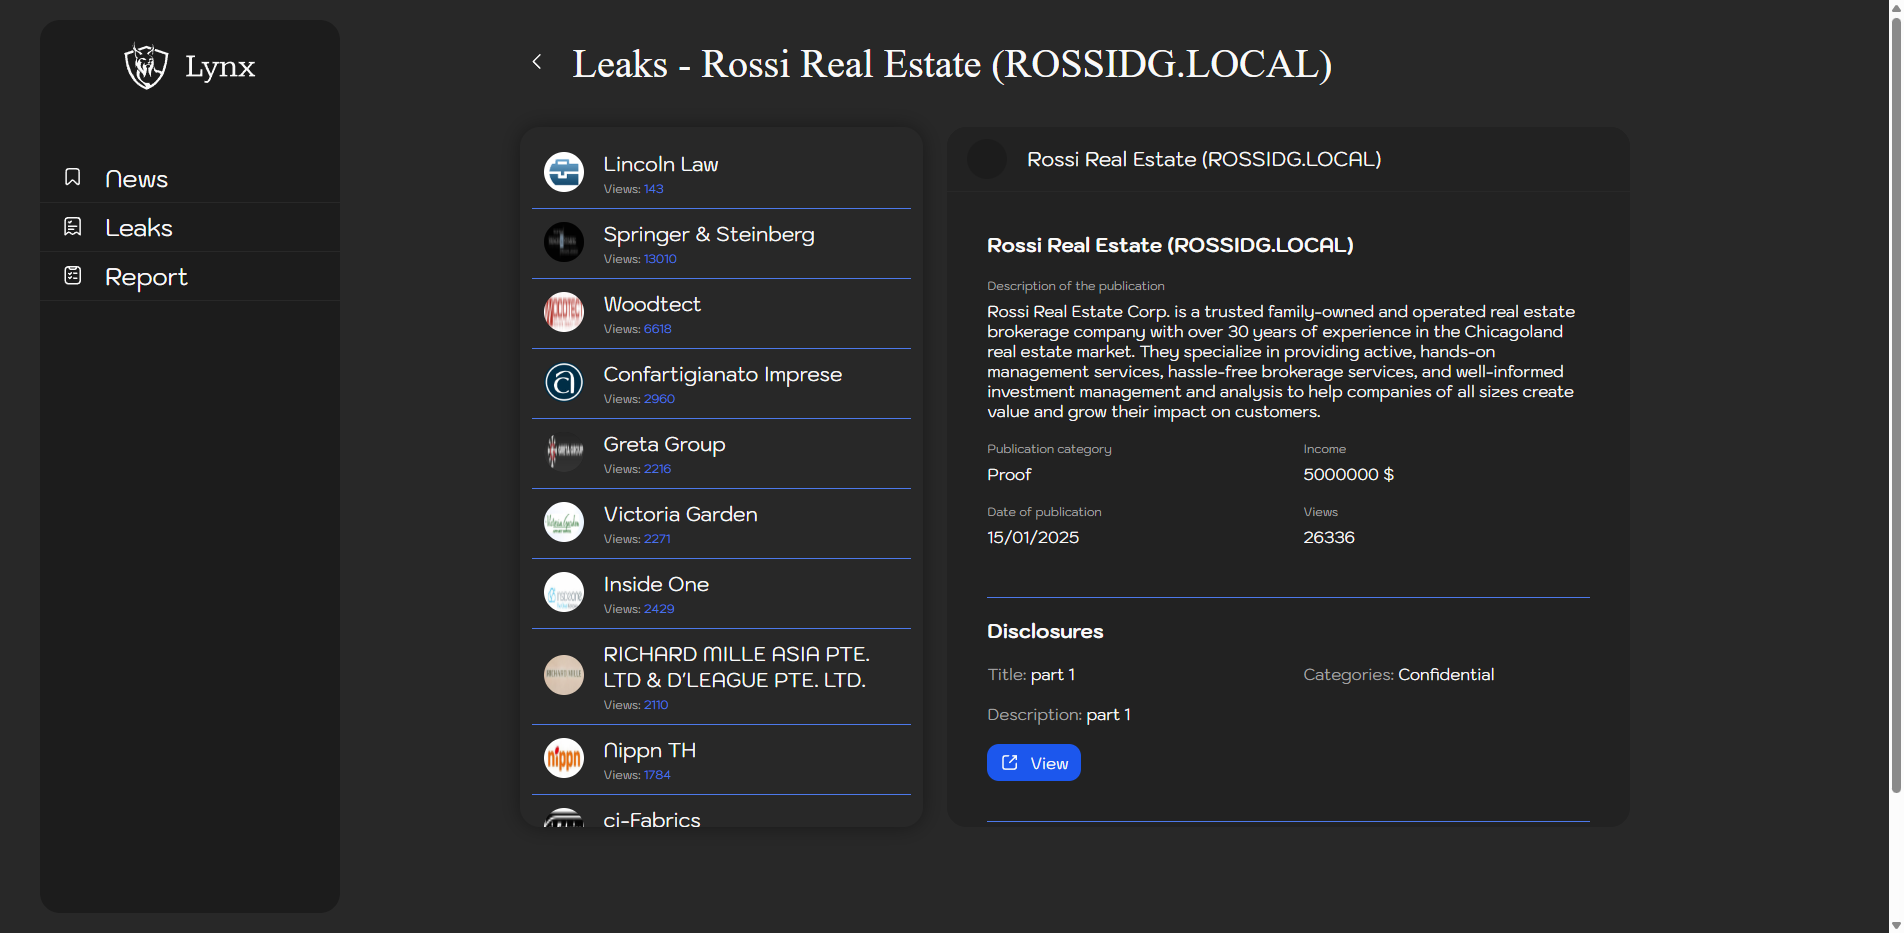1904x933 pixels.
Task: Click the Confartigianato Imprese logo
Action: pos(564,382)
